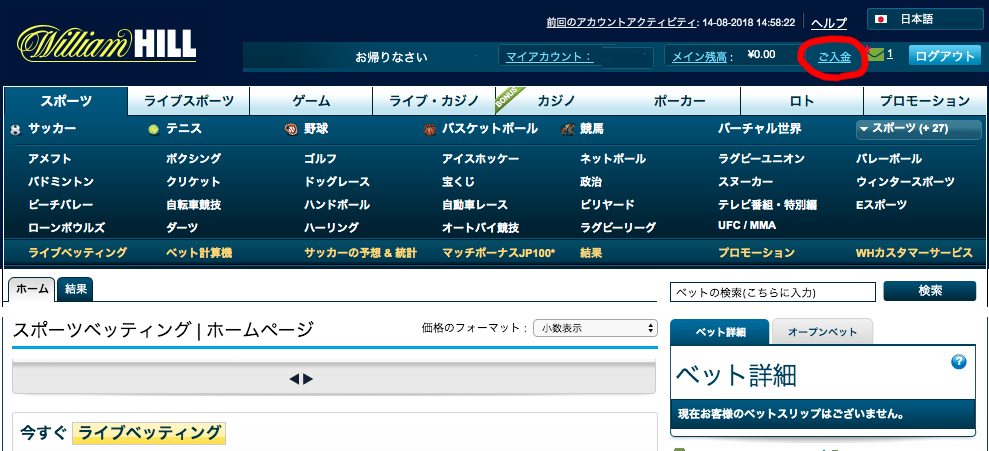The width and height of the screenshot is (989, 451).
Task: Click the left arrow on banner carousel
Action: [x=295, y=379]
